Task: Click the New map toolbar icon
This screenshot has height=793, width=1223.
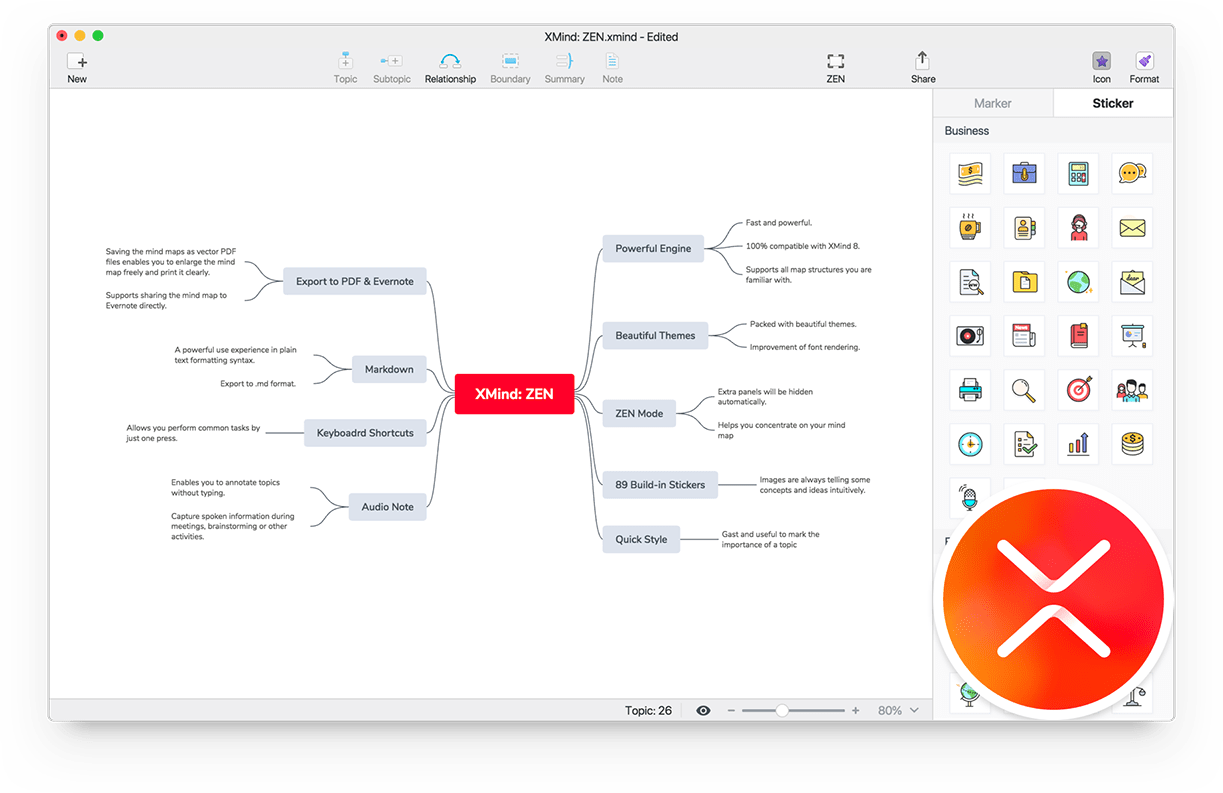Action: click(x=77, y=61)
